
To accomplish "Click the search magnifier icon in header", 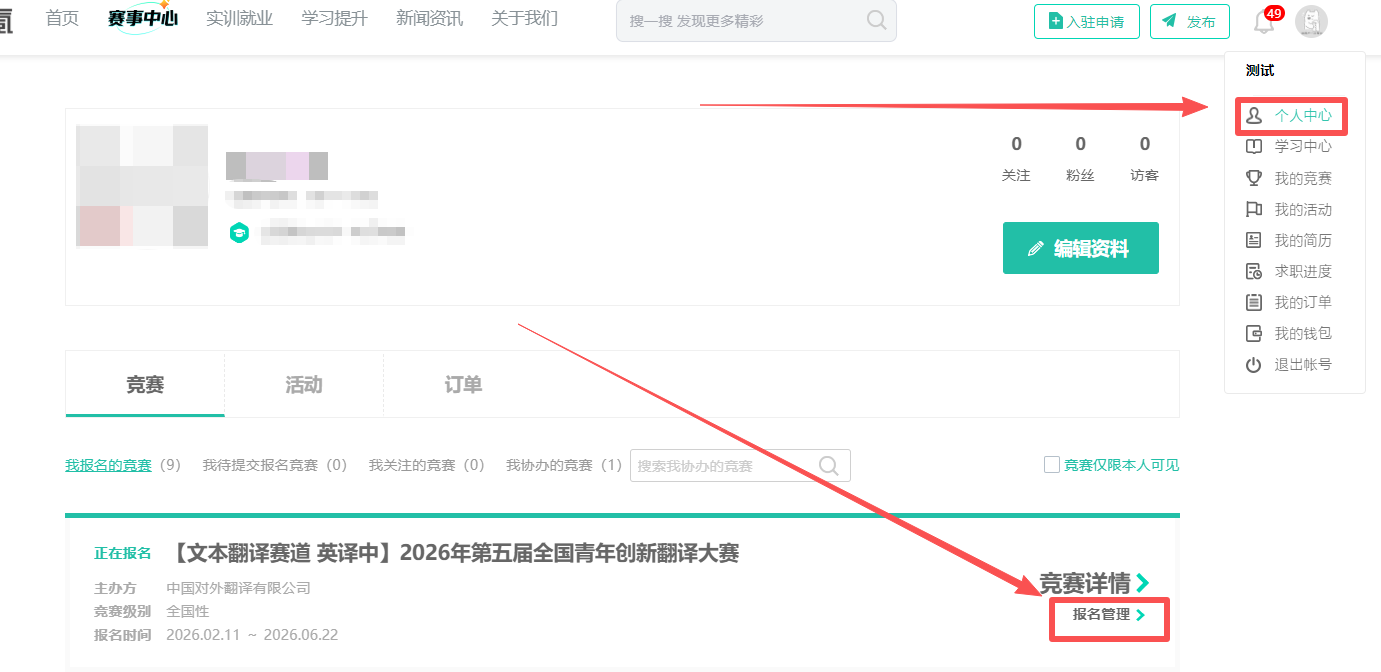I will pos(876,21).
